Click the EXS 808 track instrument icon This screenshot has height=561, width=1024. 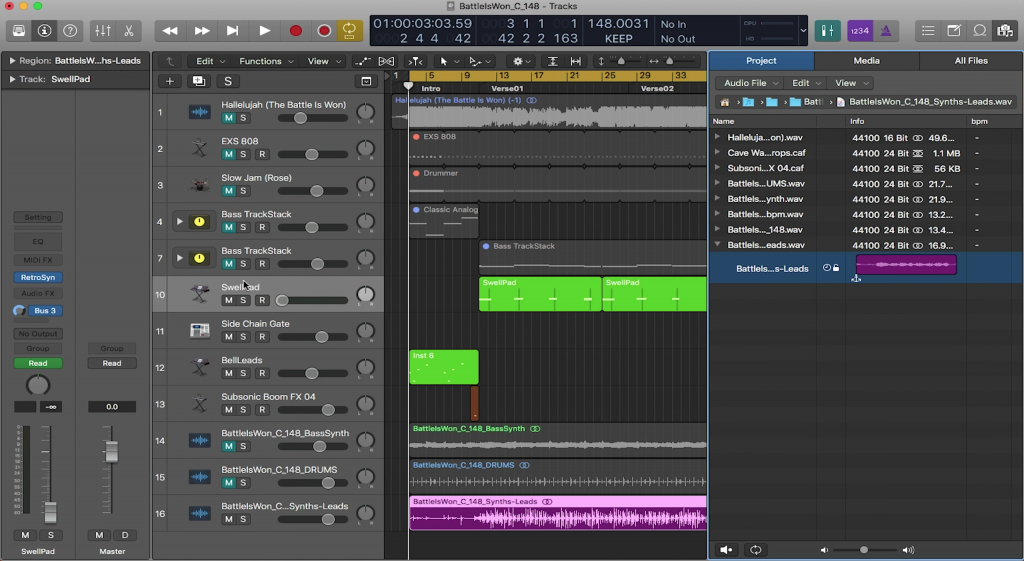coord(199,149)
